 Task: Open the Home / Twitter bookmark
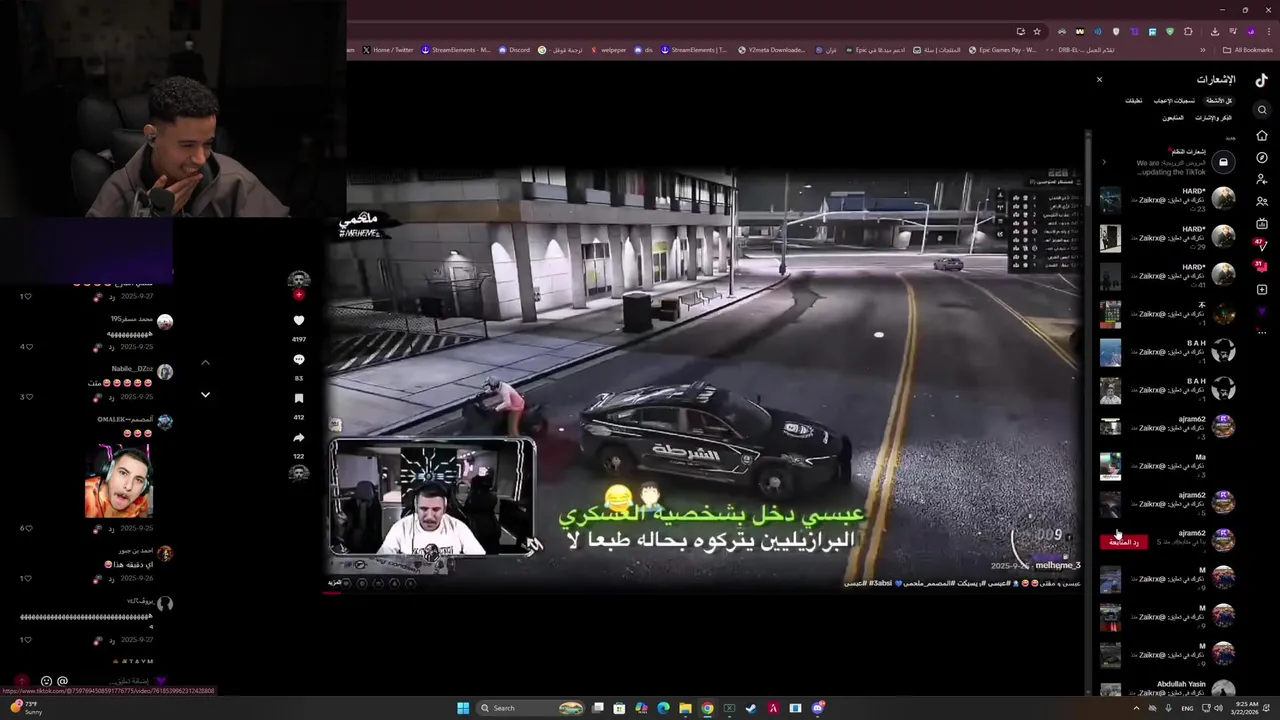[387, 50]
